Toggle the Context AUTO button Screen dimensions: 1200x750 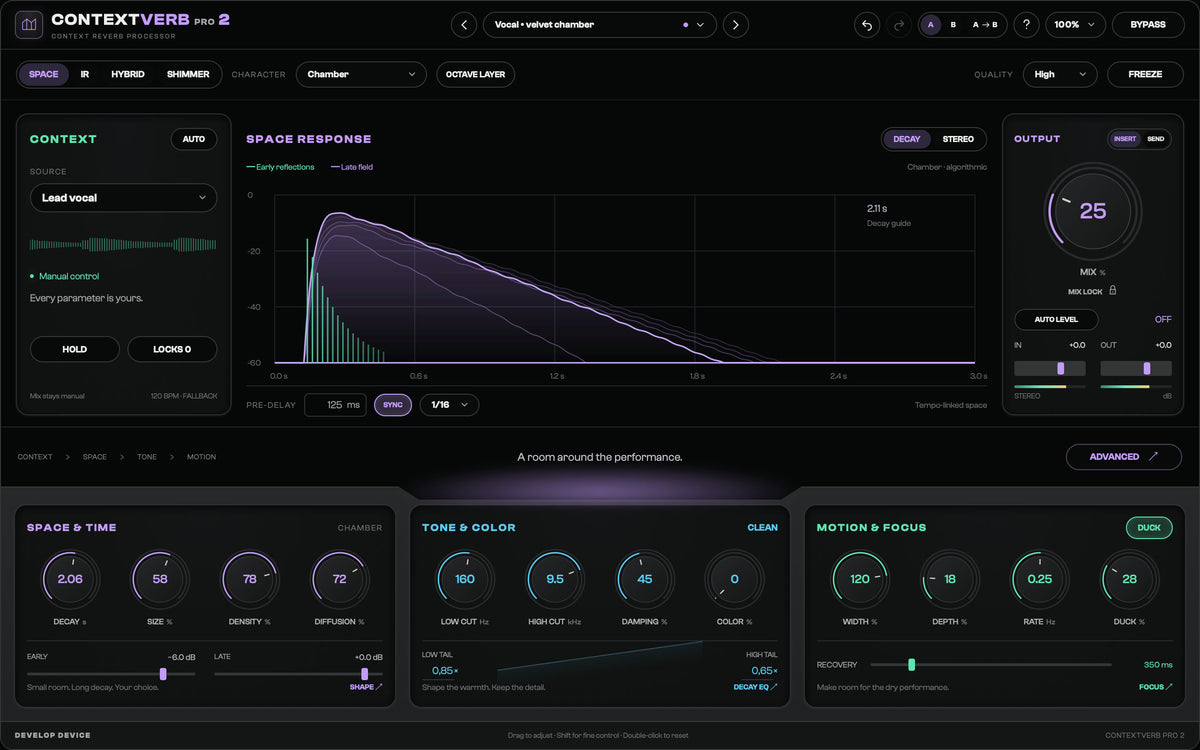point(194,139)
